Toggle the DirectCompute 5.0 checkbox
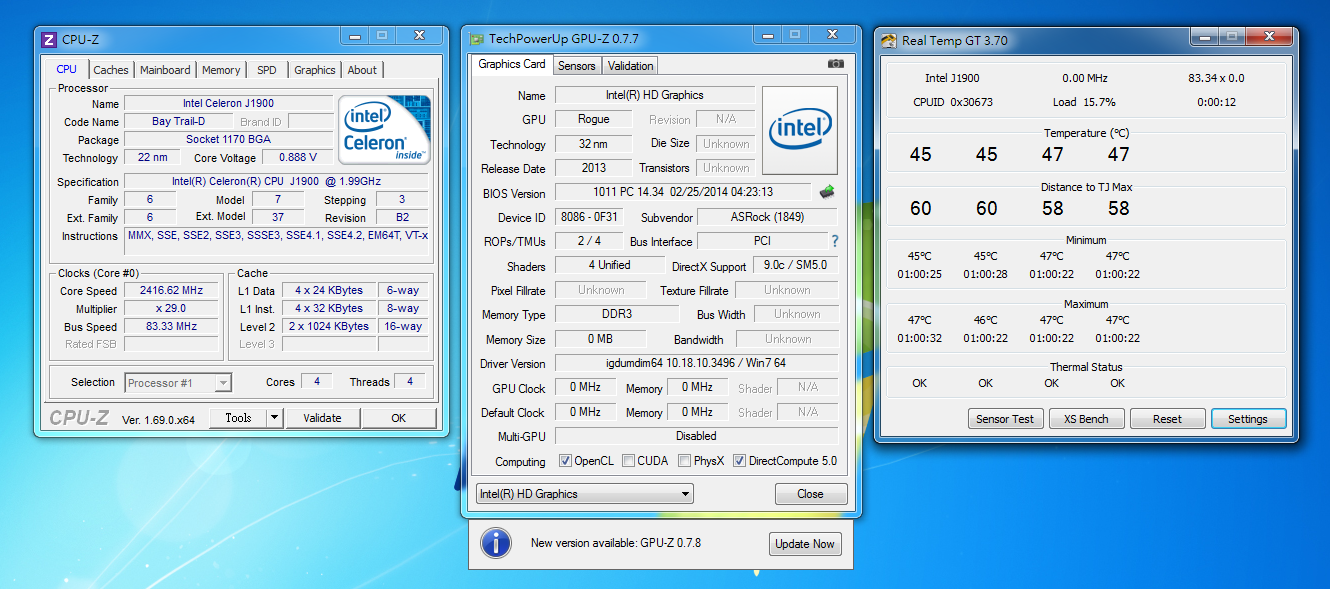Image resolution: width=1330 pixels, height=589 pixels. coord(739,461)
